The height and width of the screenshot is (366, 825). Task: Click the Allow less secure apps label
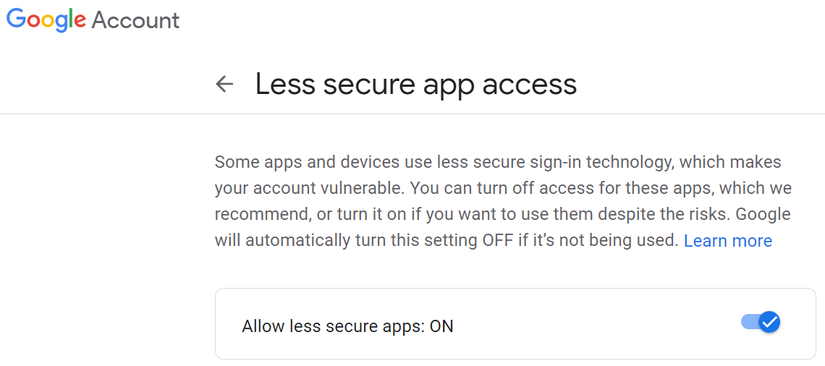(x=334, y=327)
